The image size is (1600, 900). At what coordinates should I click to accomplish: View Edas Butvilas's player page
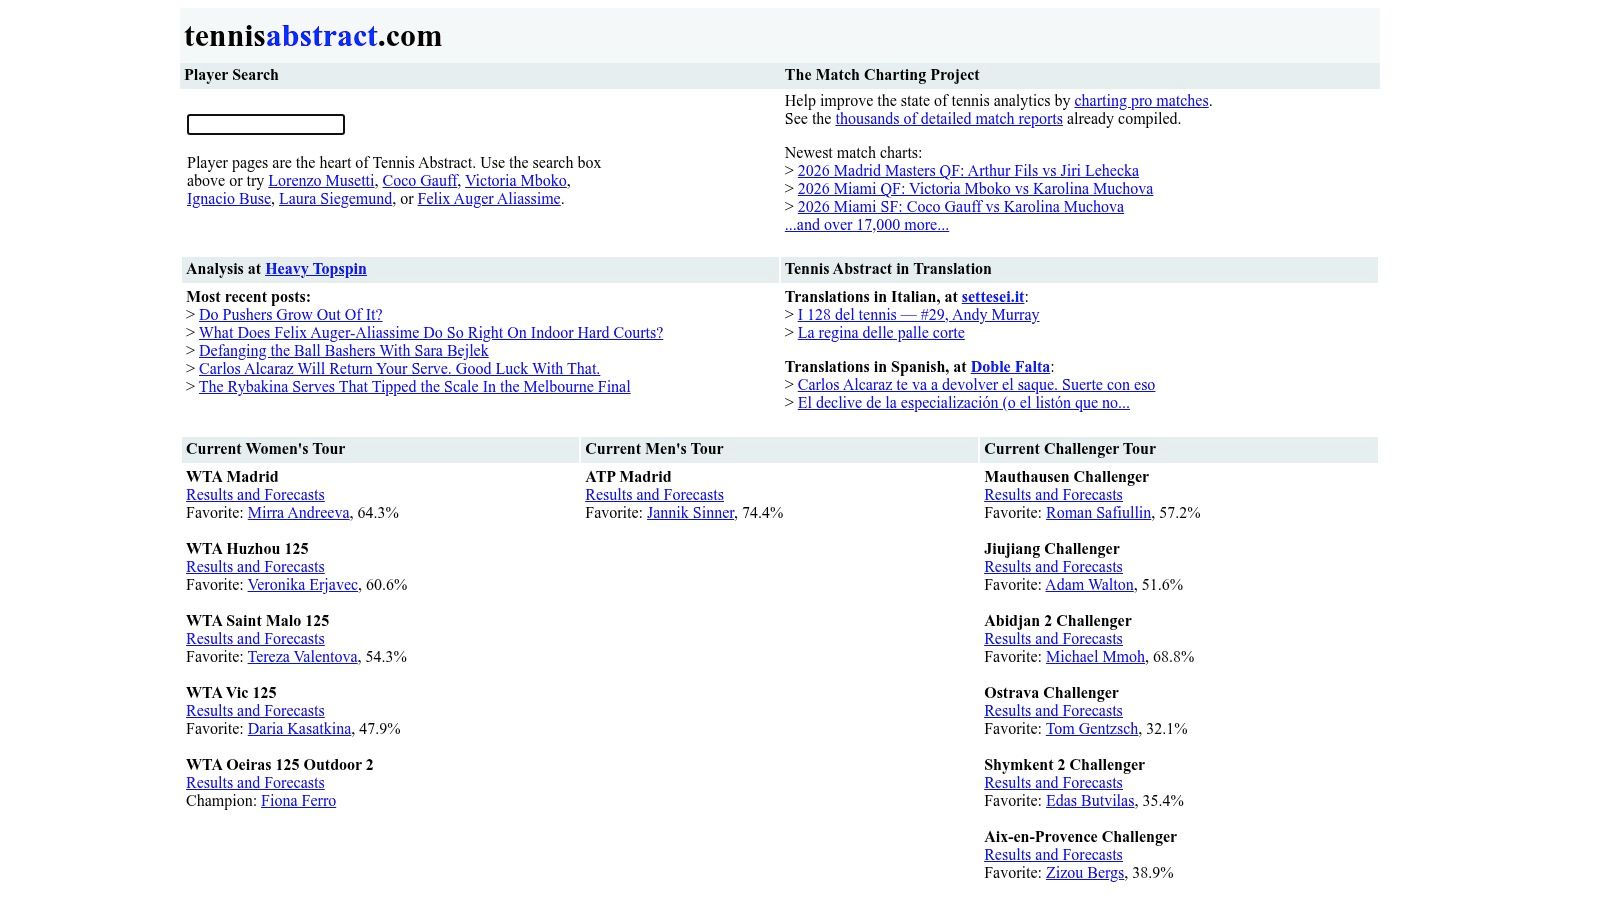point(1090,801)
